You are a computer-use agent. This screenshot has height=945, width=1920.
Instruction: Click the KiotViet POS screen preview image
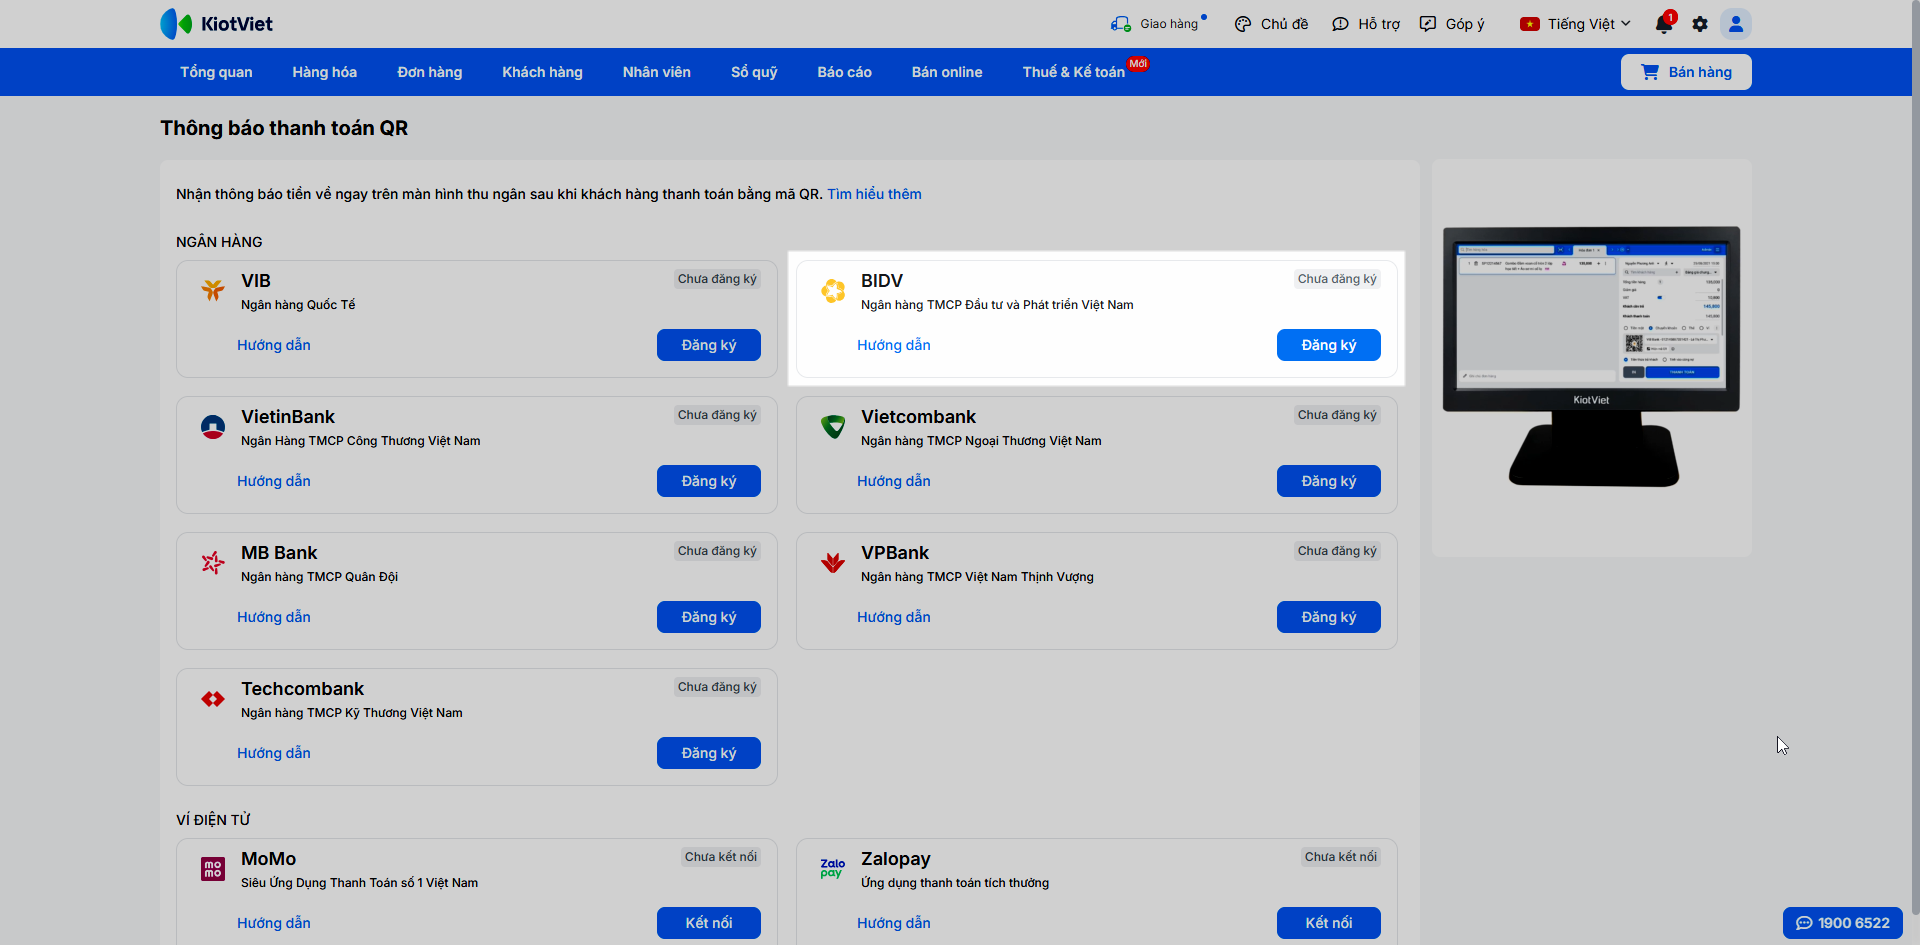[x=1591, y=356]
